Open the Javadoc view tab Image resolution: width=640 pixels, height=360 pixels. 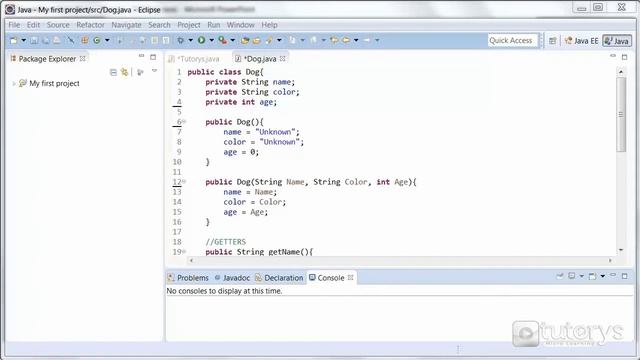[x=232, y=278]
